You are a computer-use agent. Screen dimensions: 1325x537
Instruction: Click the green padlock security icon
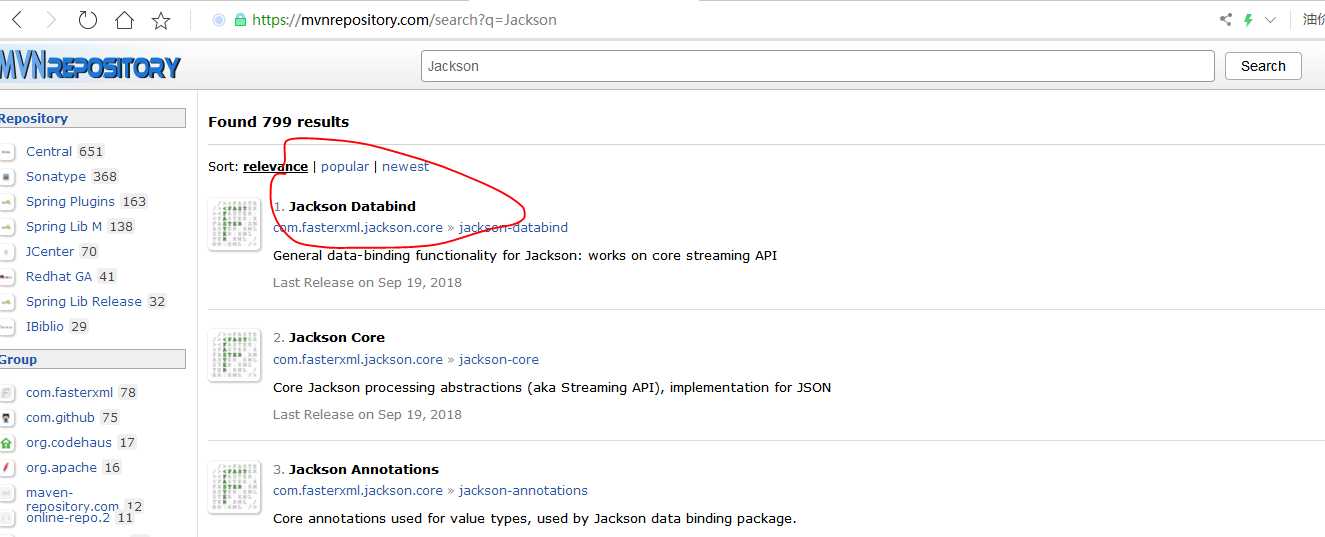[x=240, y=19]
